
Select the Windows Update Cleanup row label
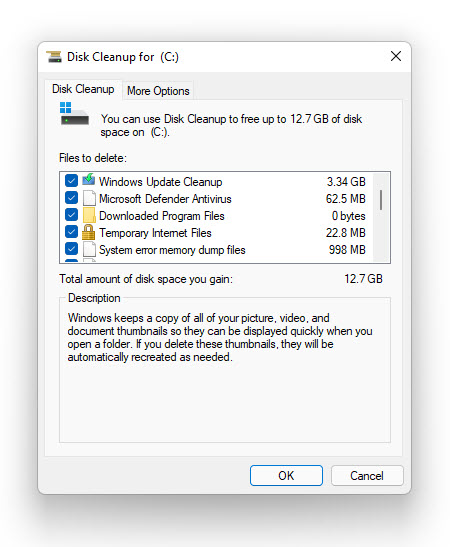point(160,182)
